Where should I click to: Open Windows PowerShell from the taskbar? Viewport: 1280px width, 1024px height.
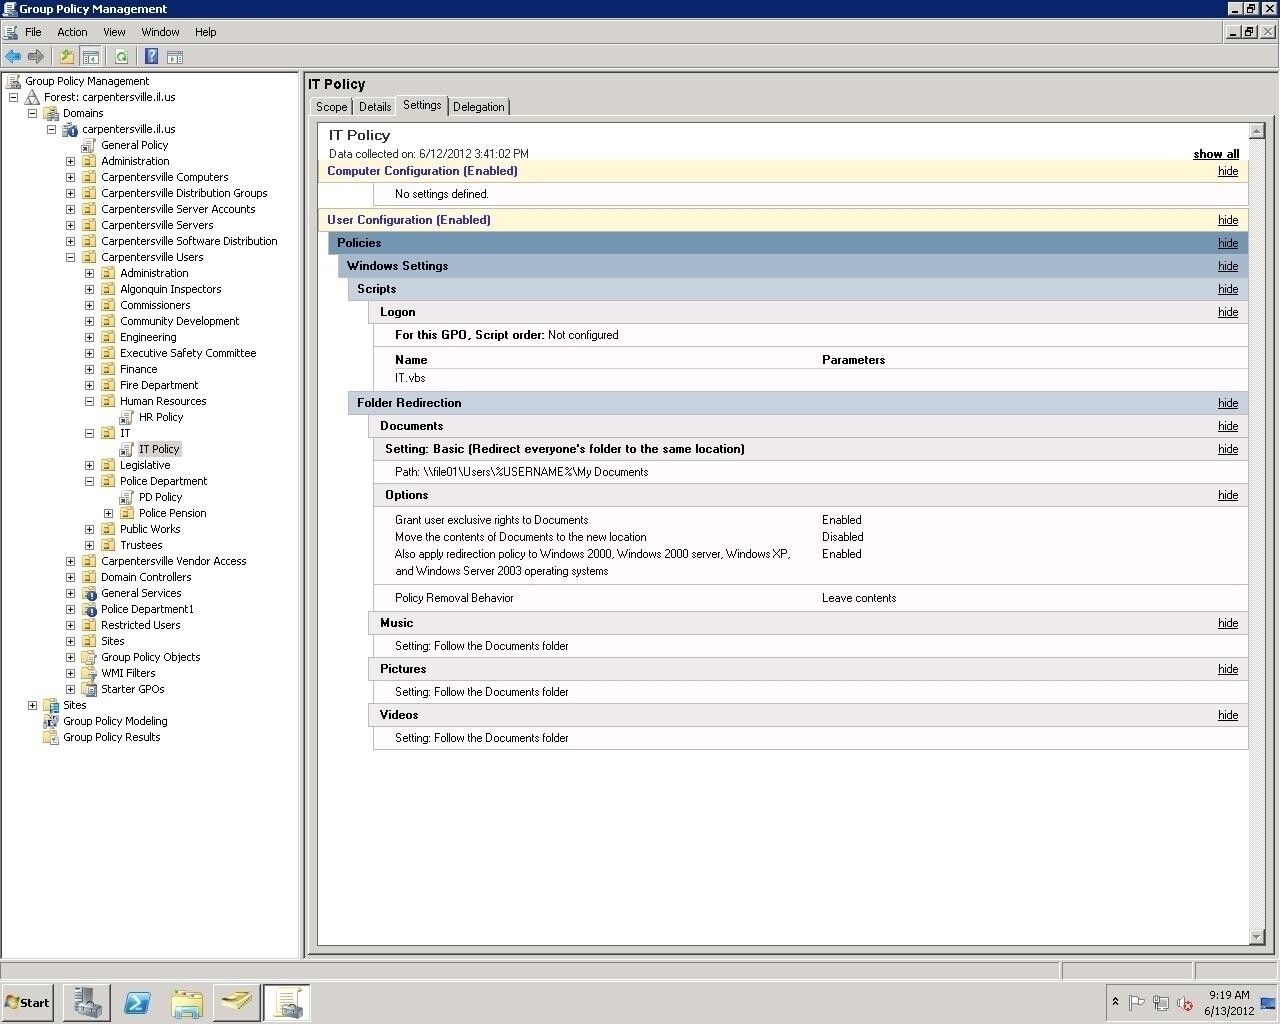[x=136, y=1002]
